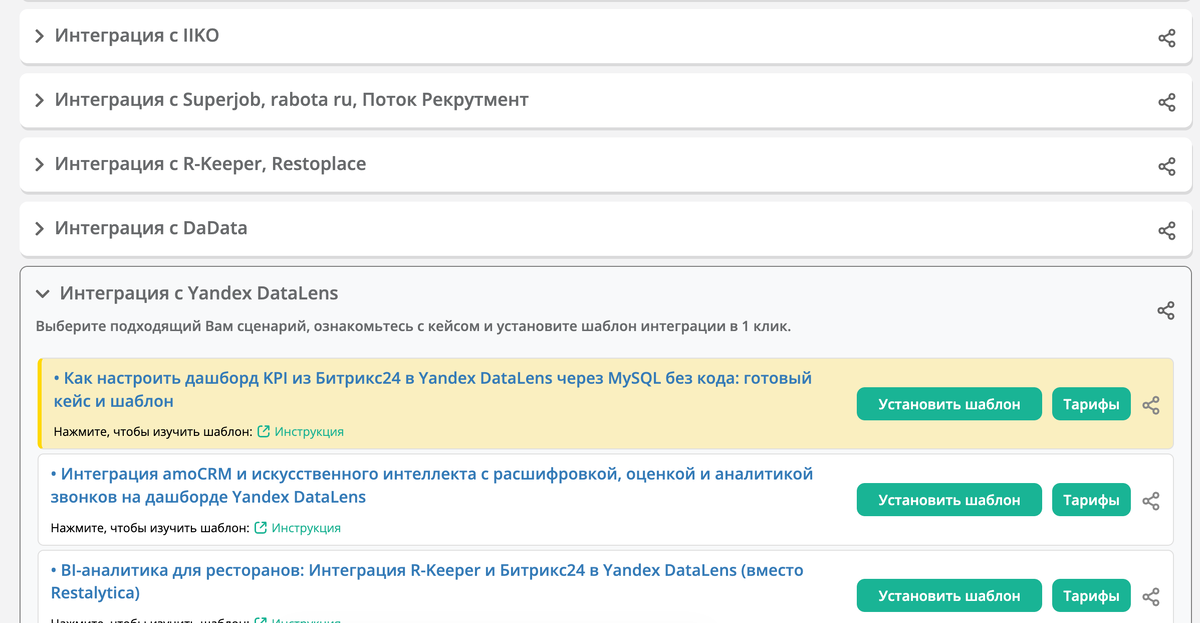This screenshot has width=1200, height=623.
Task: Expand Интеграция с IIKO chevron
Action: (40, 37)
